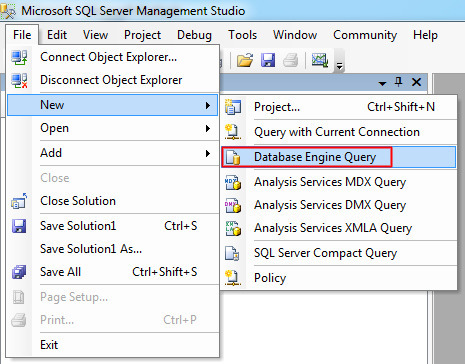Click the Connect Object Explorer icon
Screen dimensions: 465x364
19,57
